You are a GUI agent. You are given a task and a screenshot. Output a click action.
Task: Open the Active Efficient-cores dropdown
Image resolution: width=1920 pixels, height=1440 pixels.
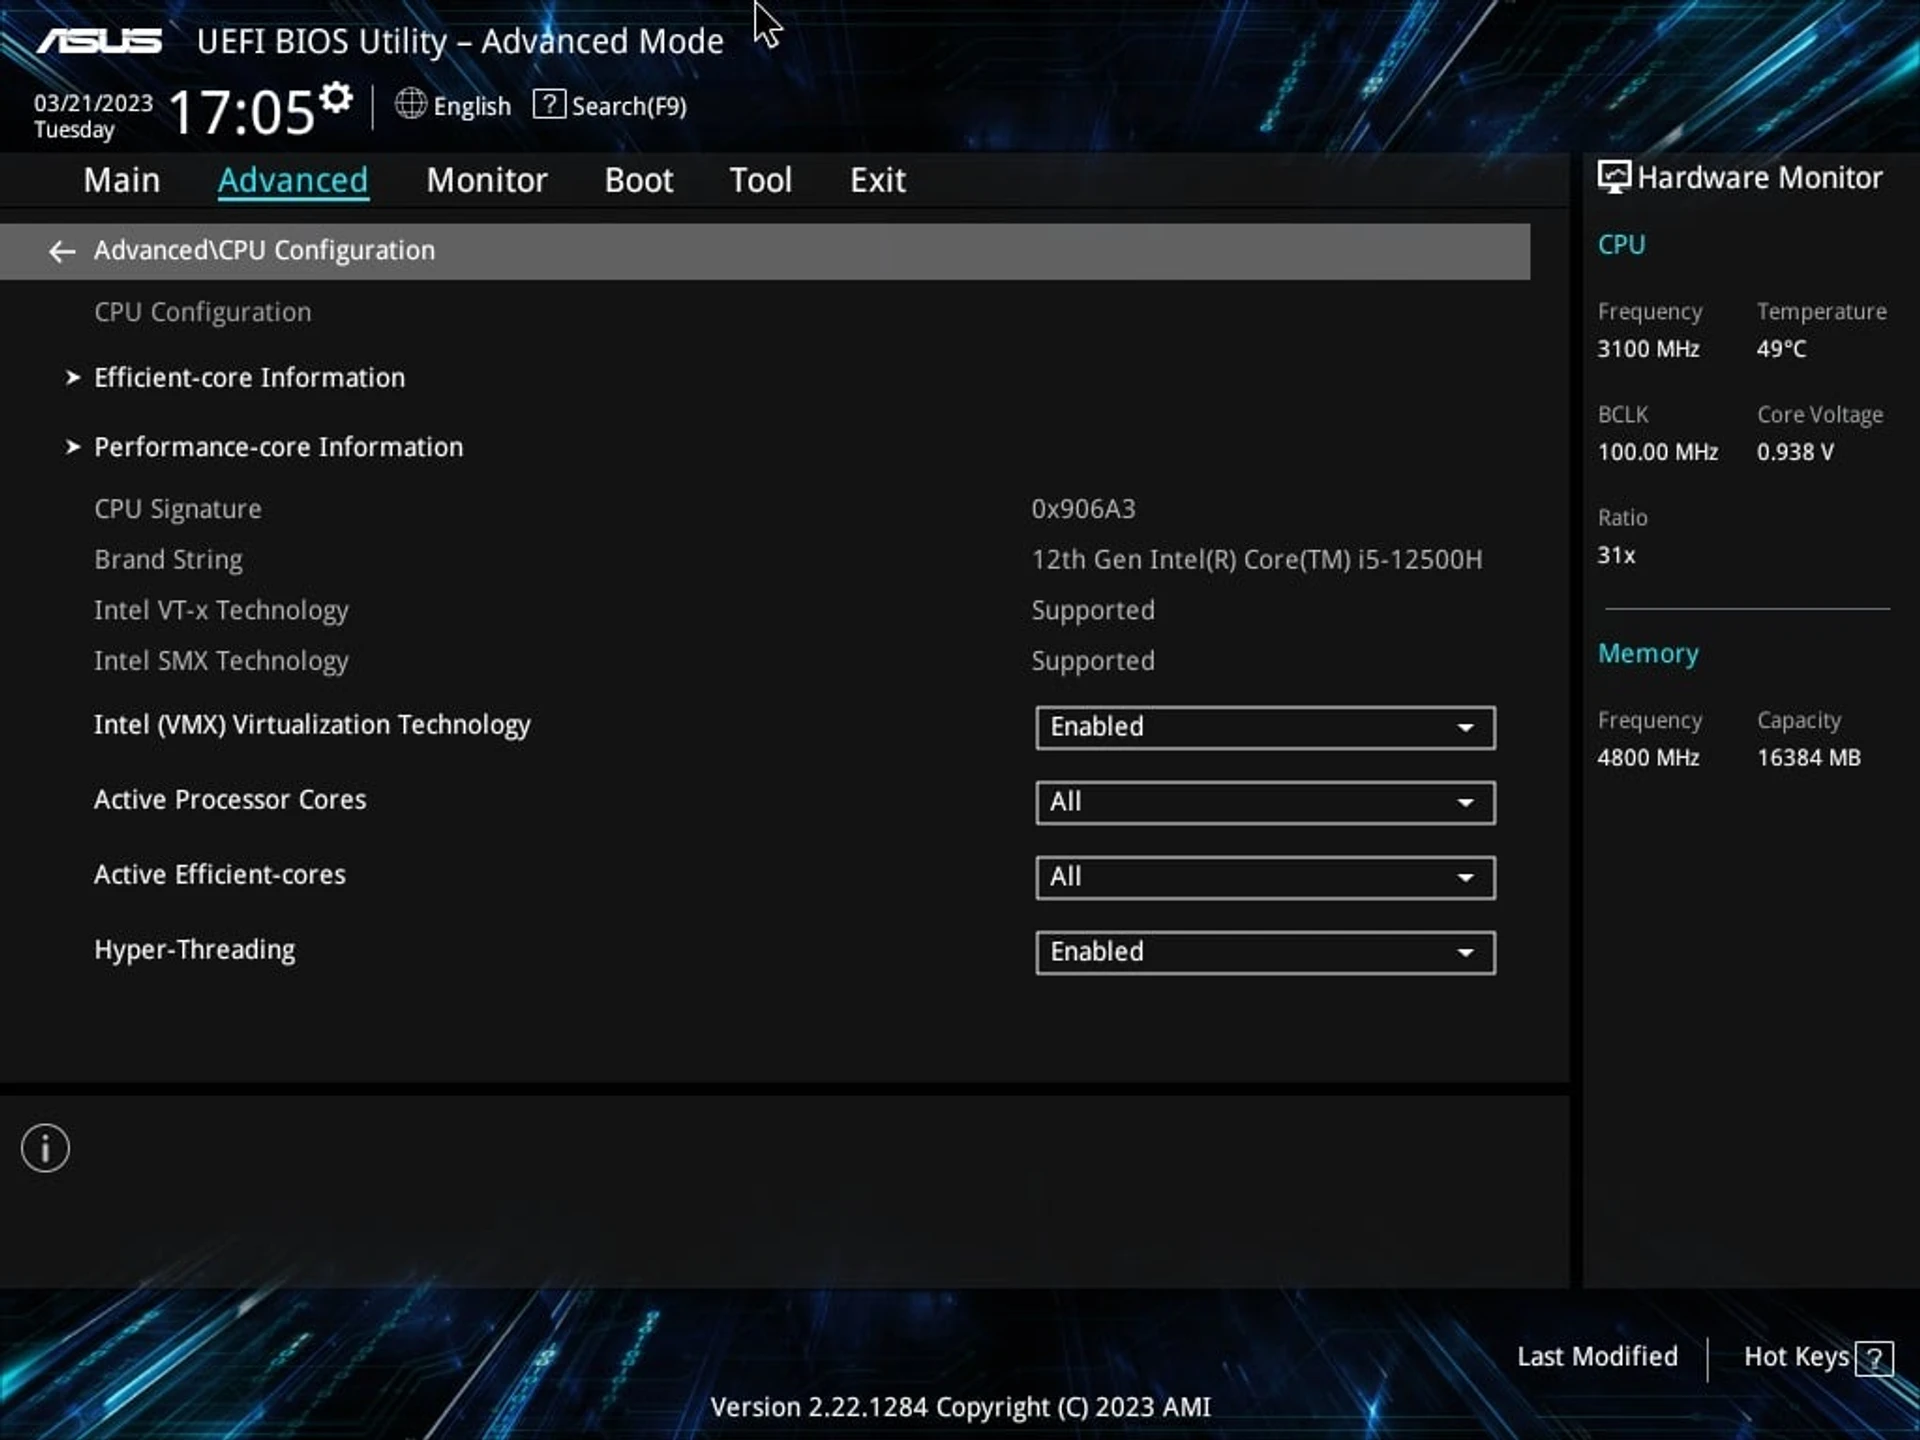(1265, 877)
